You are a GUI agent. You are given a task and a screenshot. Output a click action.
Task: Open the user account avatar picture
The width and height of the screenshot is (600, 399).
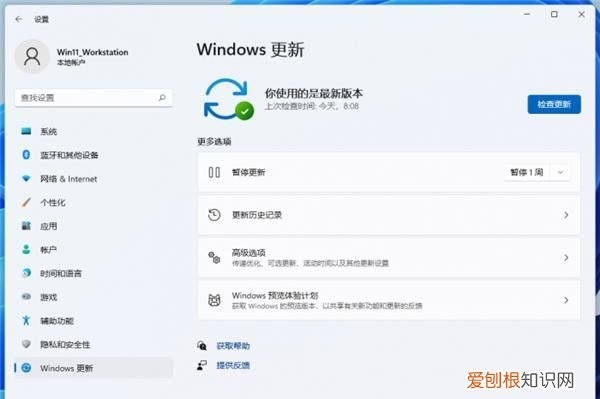point(32,56)
